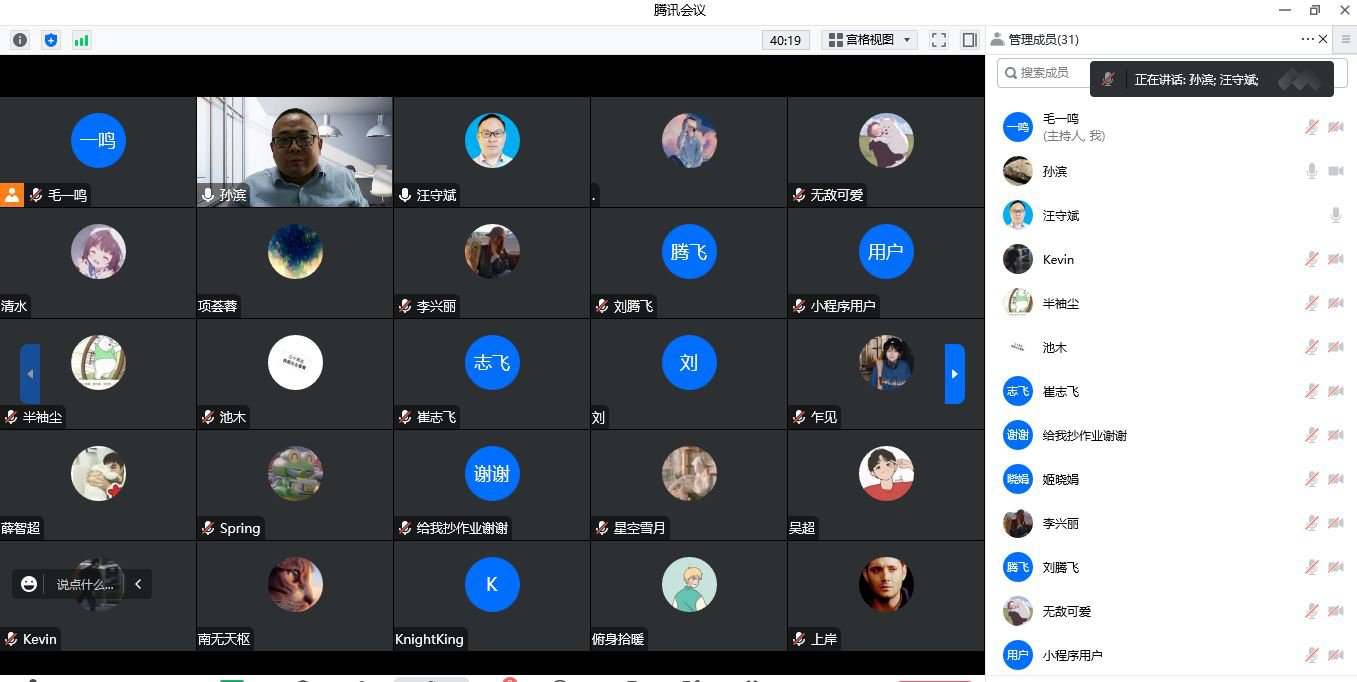The height and width of the screenshot is (682, 1357).
Task: Select 孙滨's video tile
Action: click(294, 152)
